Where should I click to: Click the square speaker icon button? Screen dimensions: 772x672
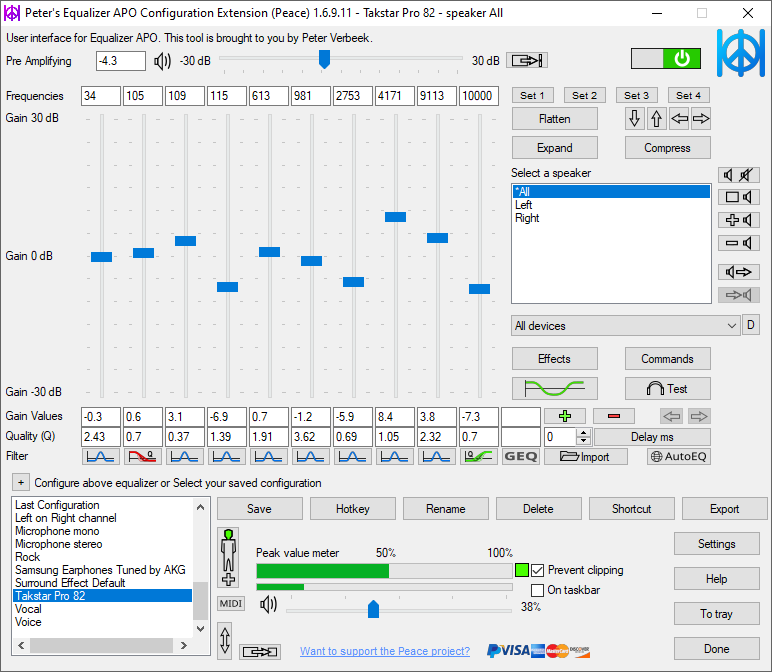coord(739,197)
